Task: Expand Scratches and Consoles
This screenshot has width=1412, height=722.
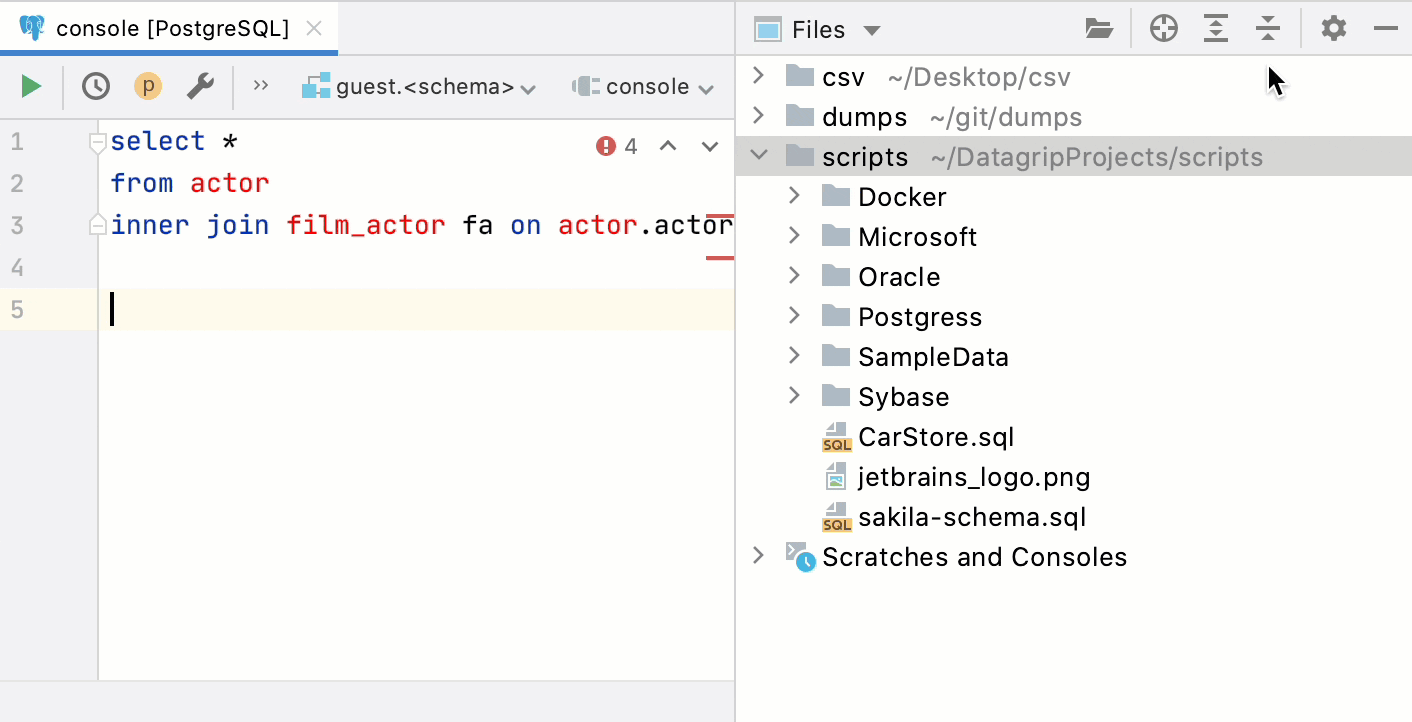Action: (758, 557)
